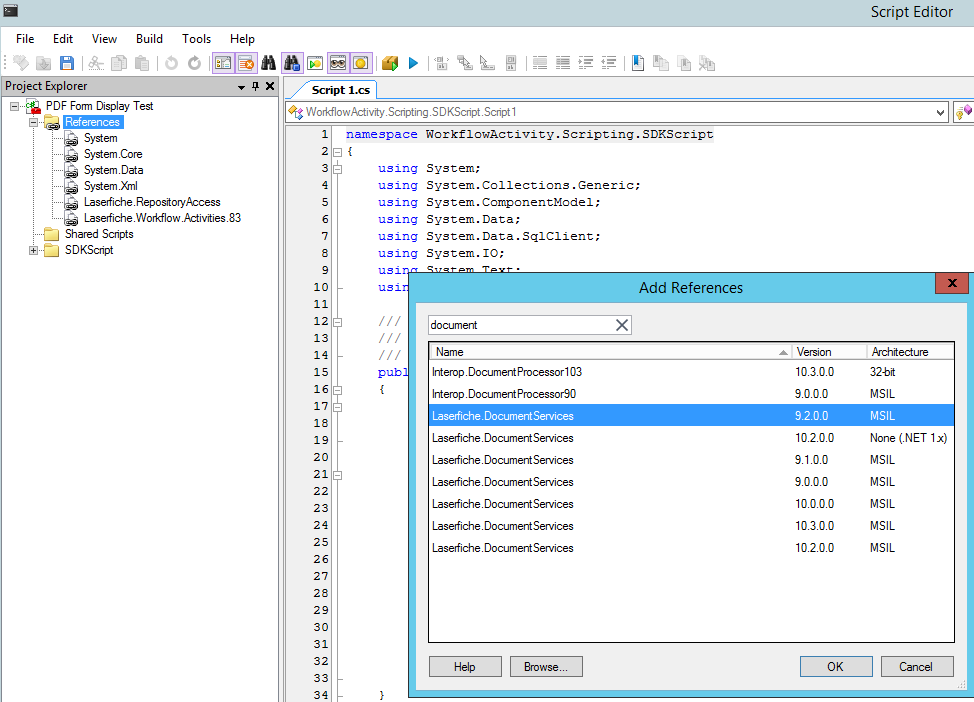Screen dimensions: 974x702
Task: Collapse the using block on line 3
Action: pos(337,168)
